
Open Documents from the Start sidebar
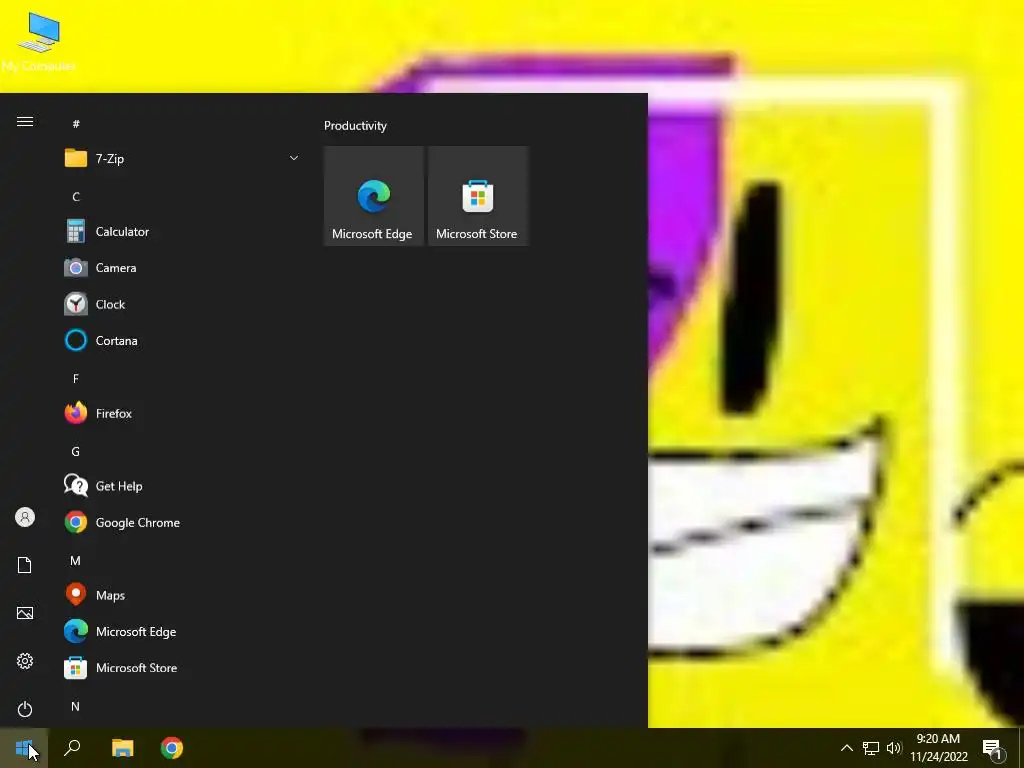pyautogui.click(x=25, y=566)
